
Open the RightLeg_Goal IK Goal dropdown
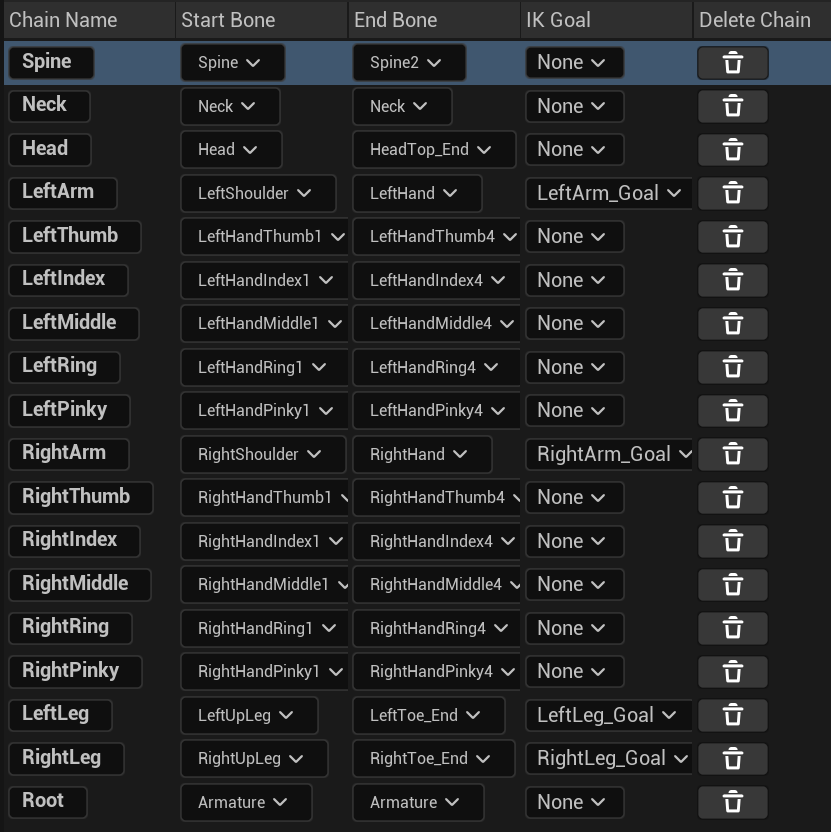click(609, 759)
